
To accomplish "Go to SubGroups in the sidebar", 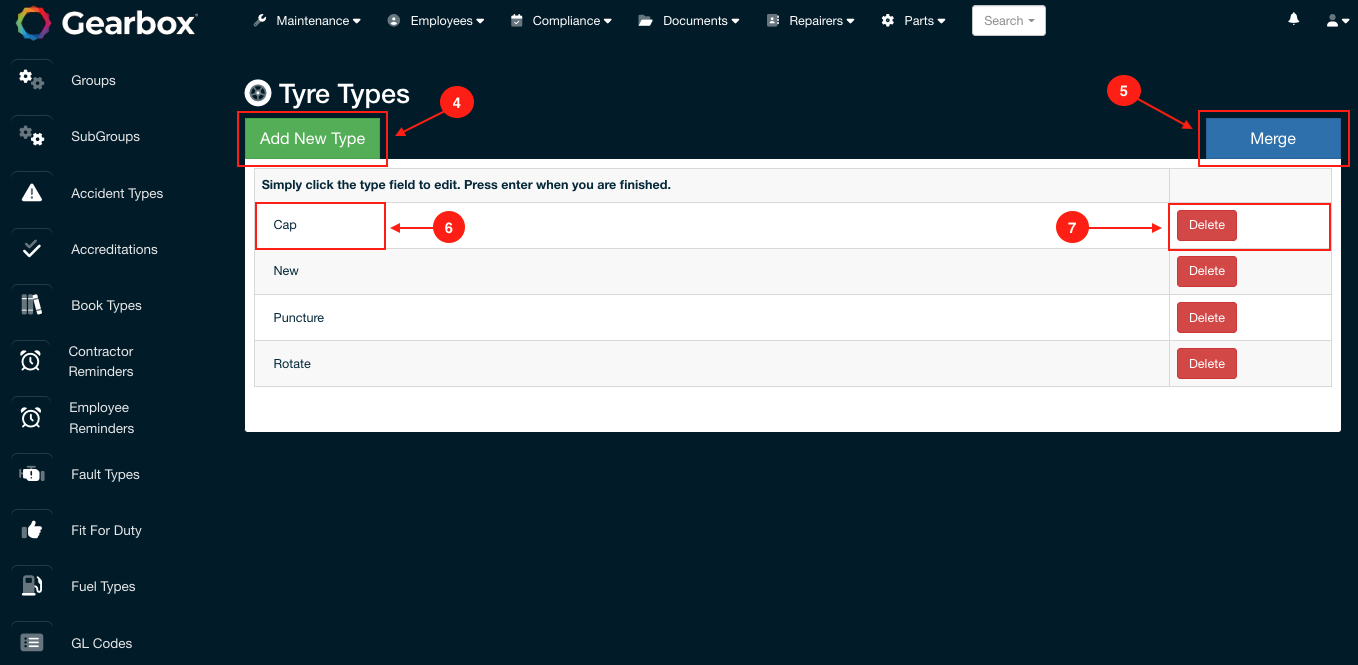I will pyautogui.click(x=105, y=137).
